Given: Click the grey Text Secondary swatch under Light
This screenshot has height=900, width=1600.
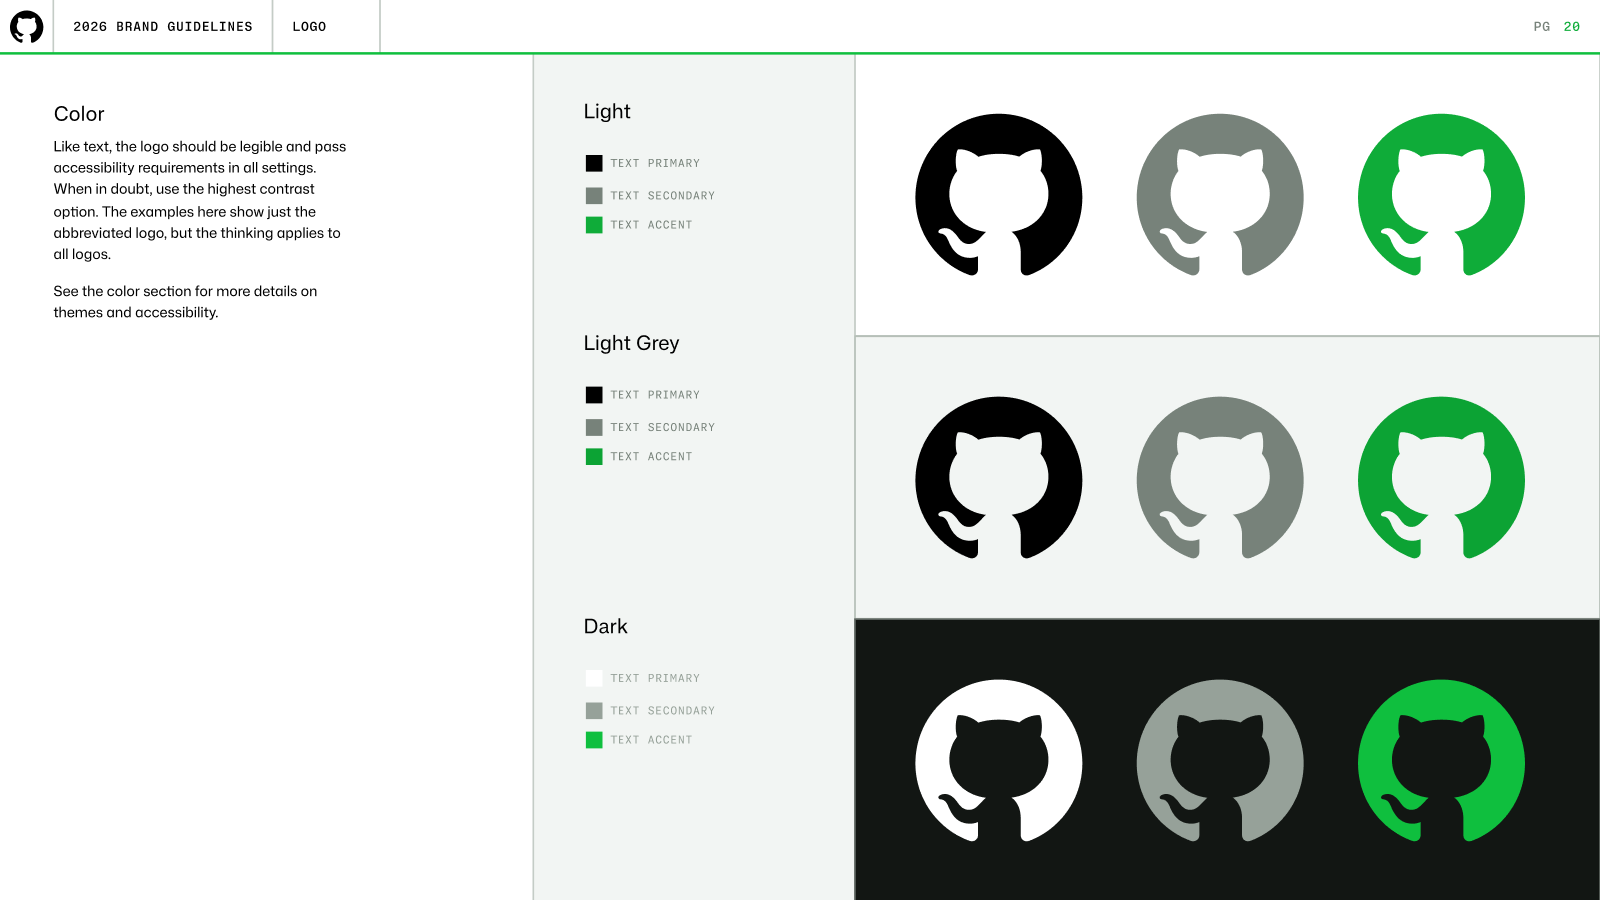Looking at the screenshot, I should (x=594, y=196).
